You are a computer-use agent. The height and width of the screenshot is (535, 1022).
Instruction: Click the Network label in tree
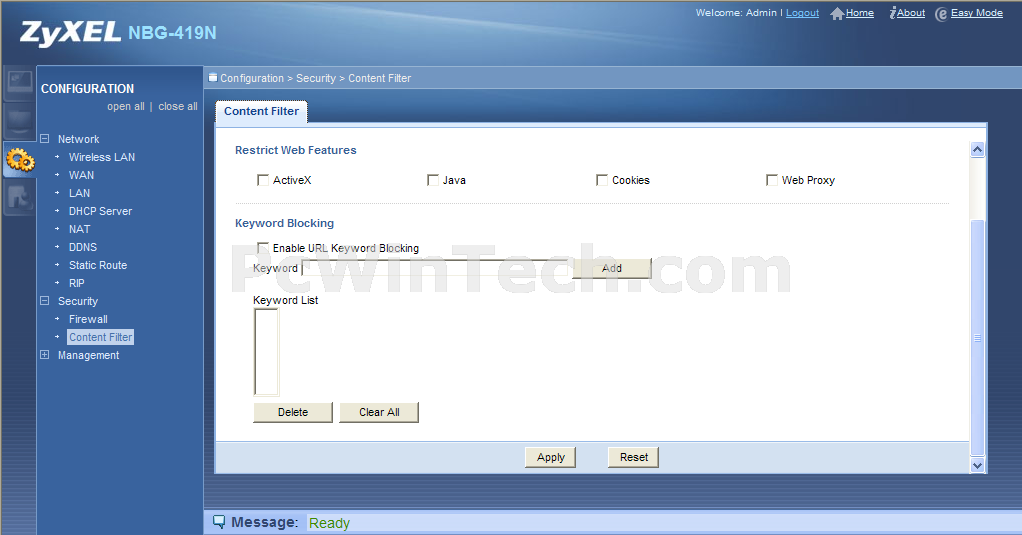pyautogui.click(x=78, y=139)
